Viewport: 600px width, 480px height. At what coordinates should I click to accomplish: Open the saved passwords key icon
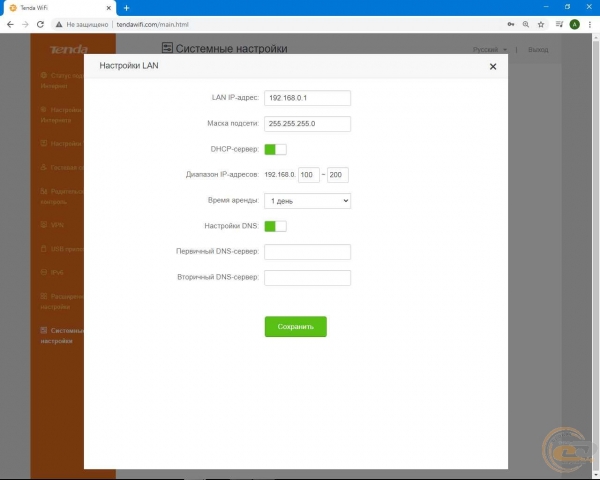[x=510, y=24]
